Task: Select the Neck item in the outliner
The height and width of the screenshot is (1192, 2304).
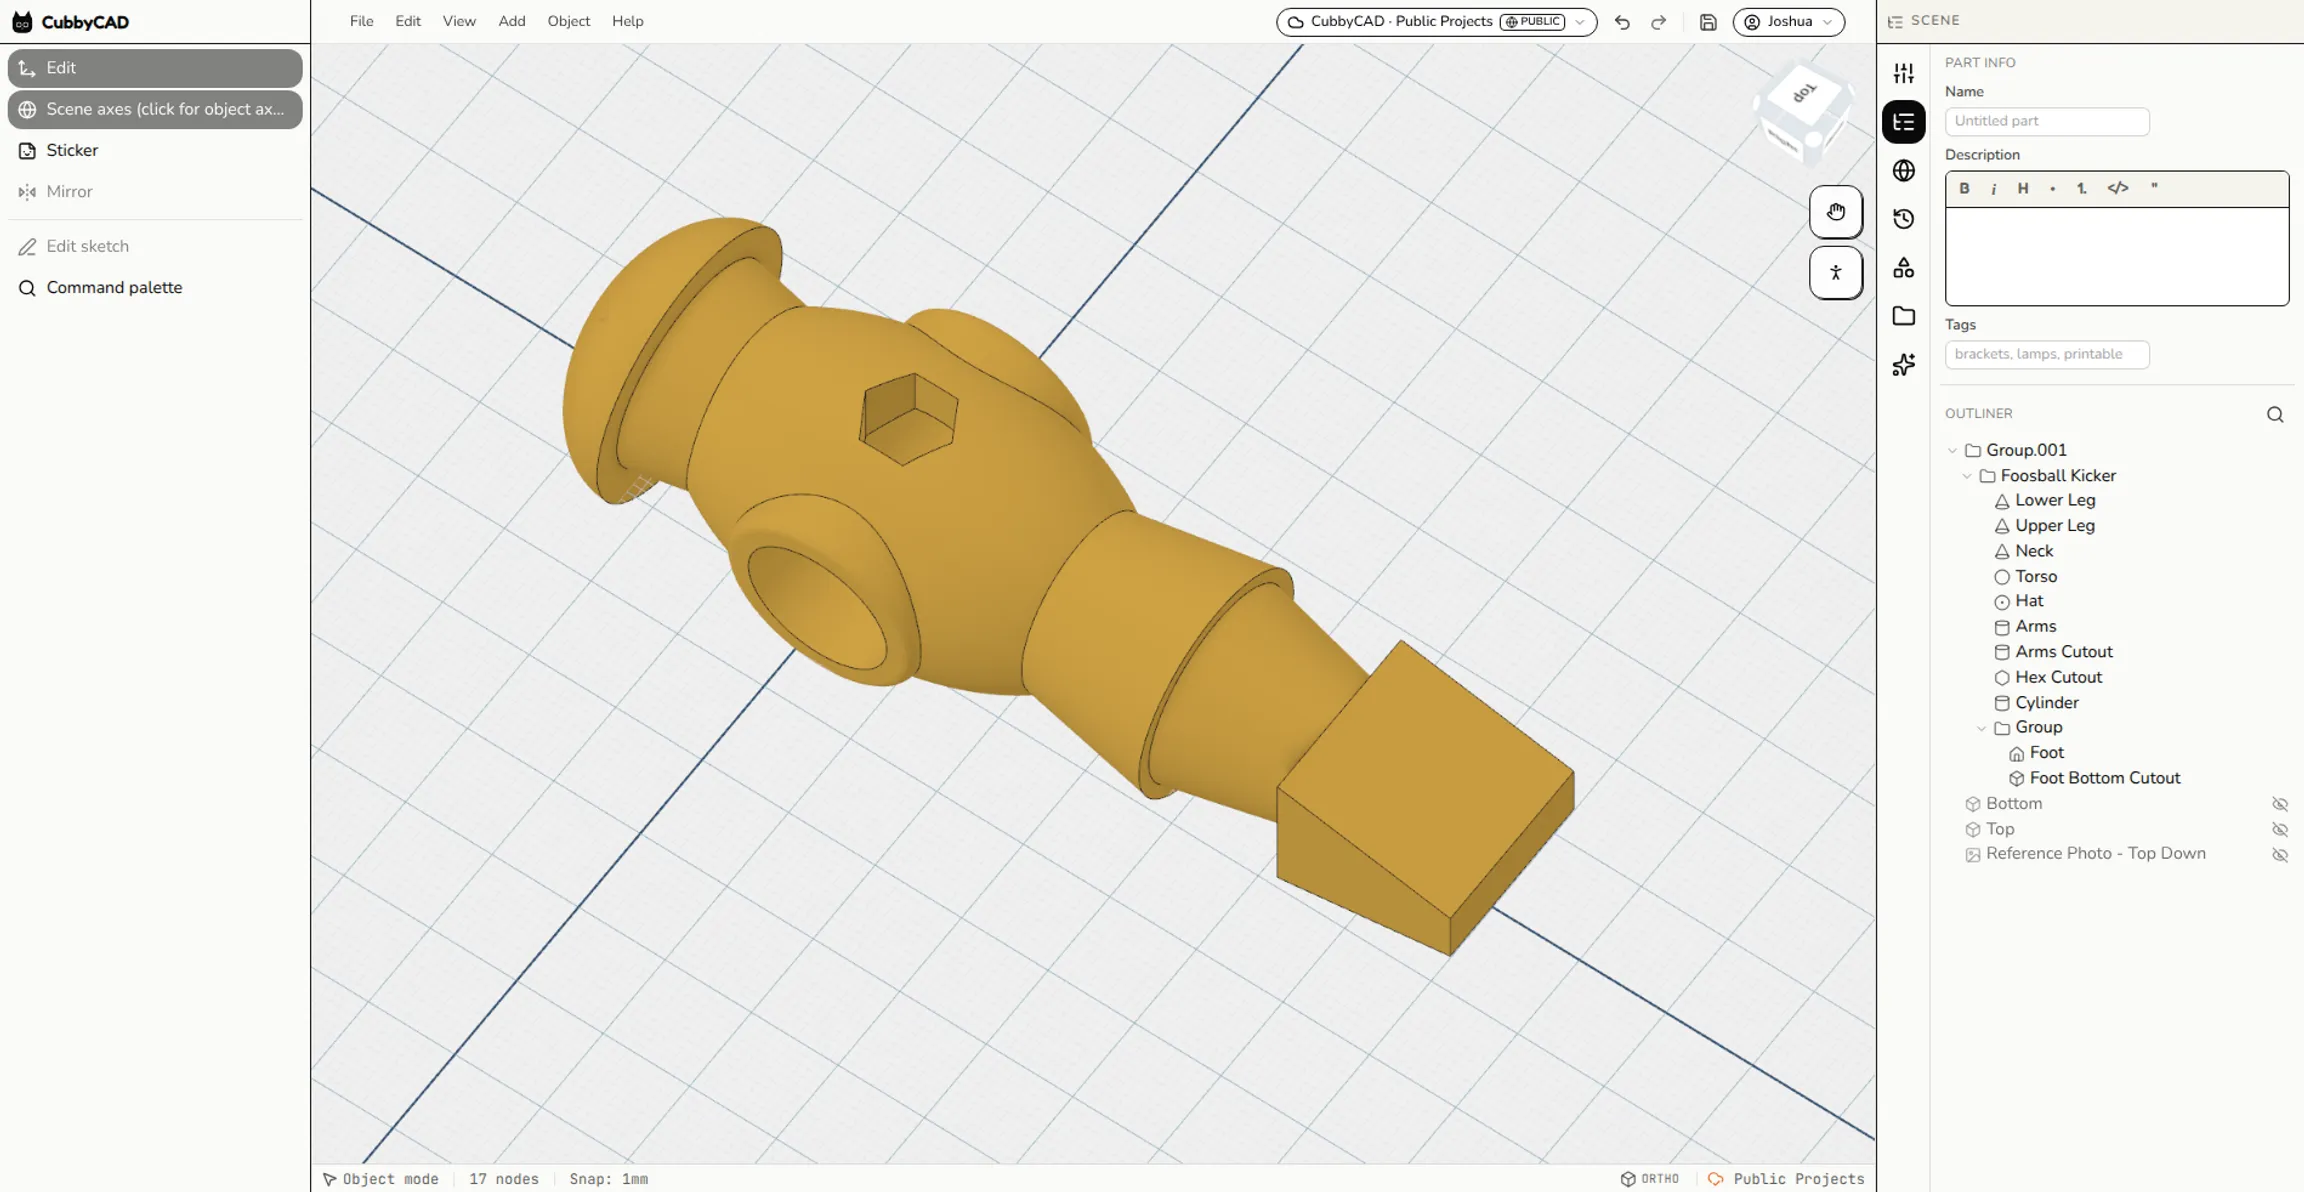Action: click(x=2034, y=551)
